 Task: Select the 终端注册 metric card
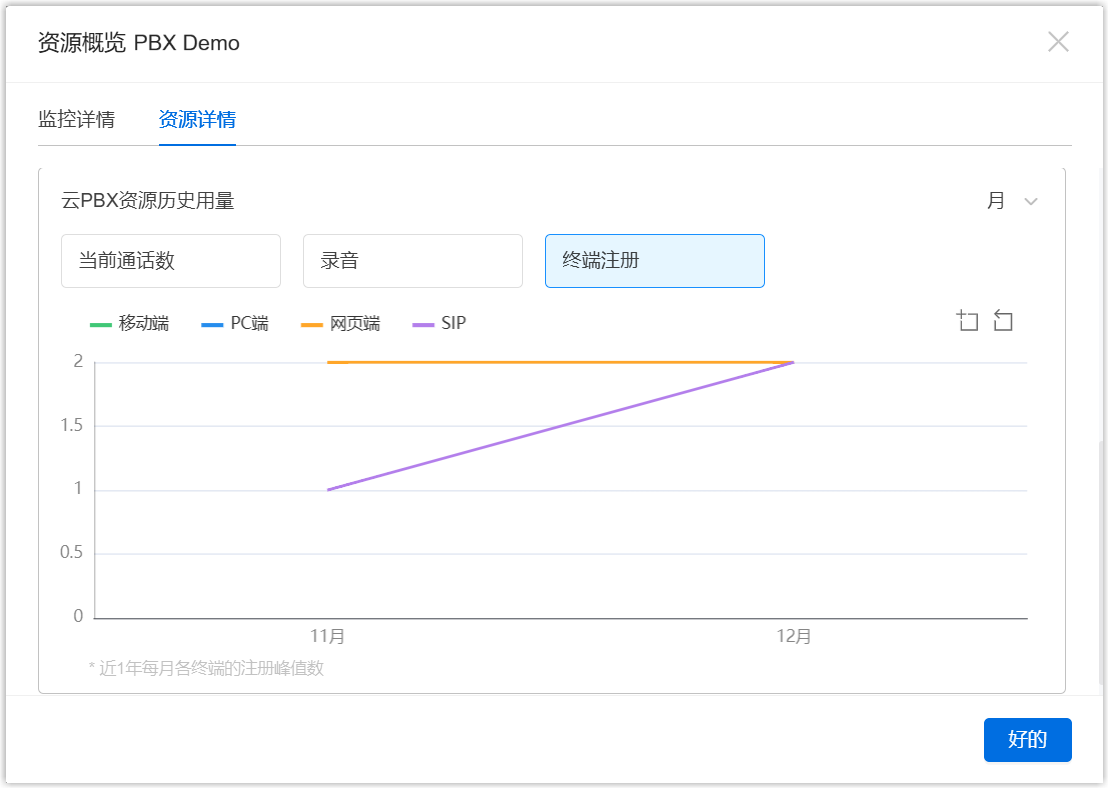[655, 261]
